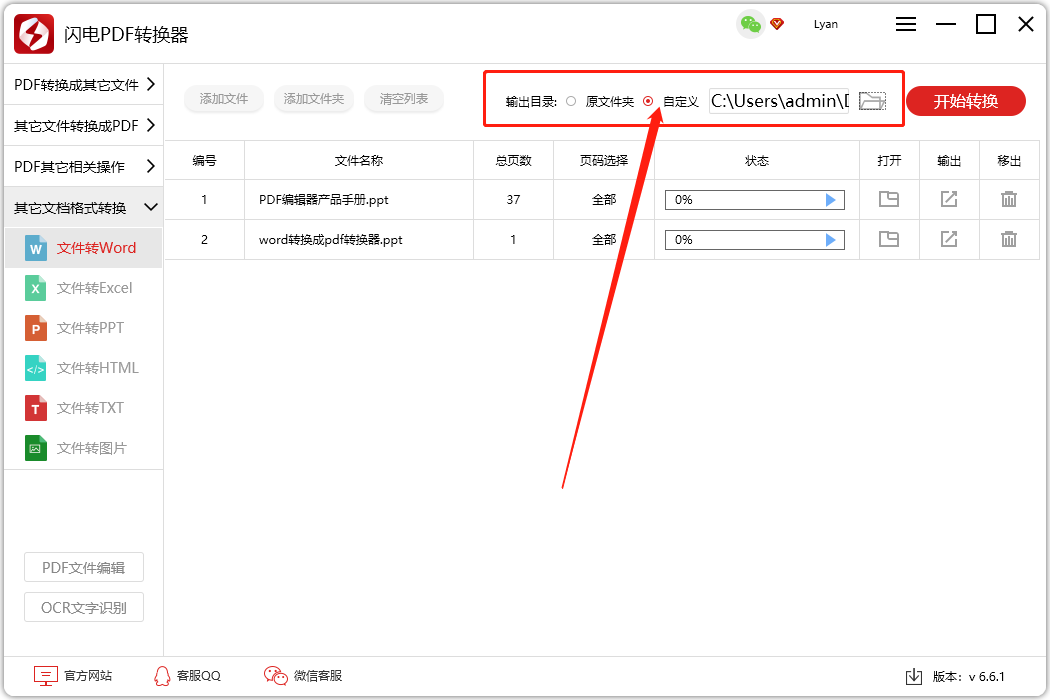
Task: Click file name PDF编辑器产品手册.ppt
Action: (323, 200)
